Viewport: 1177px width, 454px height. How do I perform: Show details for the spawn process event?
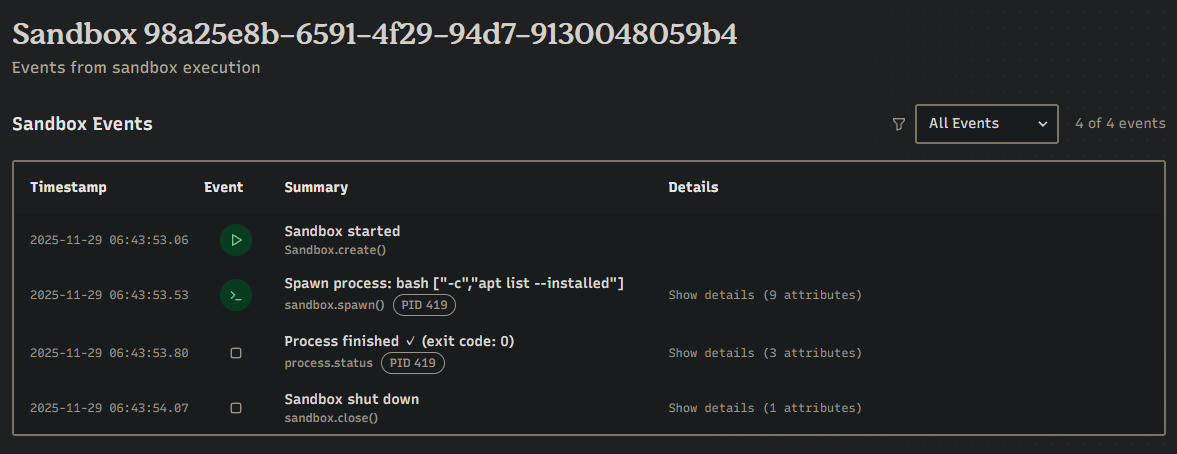tap(764, 295)
